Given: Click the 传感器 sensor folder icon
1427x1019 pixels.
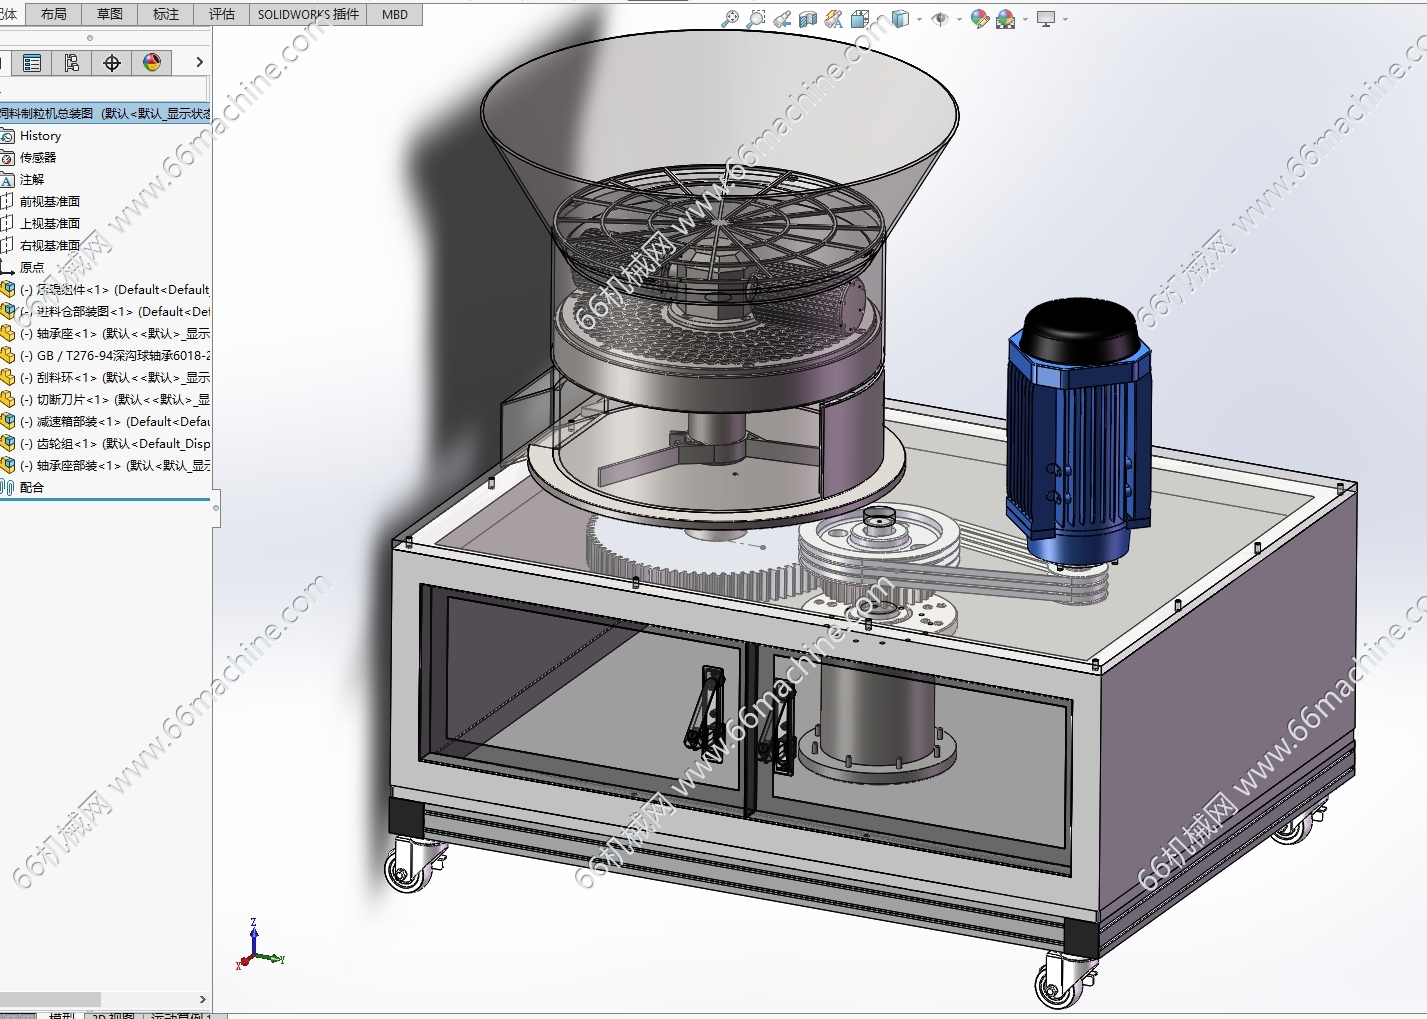Looking at the screenshot, I should [x=7, y=158].
